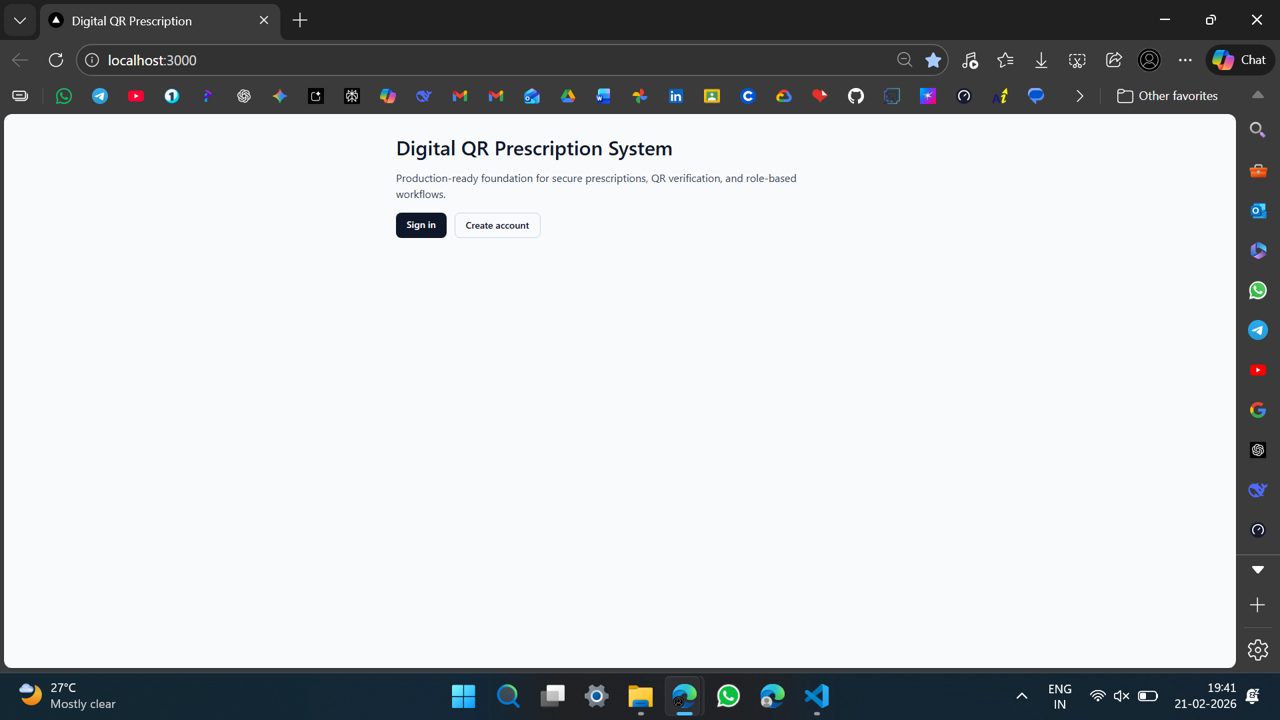Start a screenshot with the scissors icon

click(x=1077, y=60)
